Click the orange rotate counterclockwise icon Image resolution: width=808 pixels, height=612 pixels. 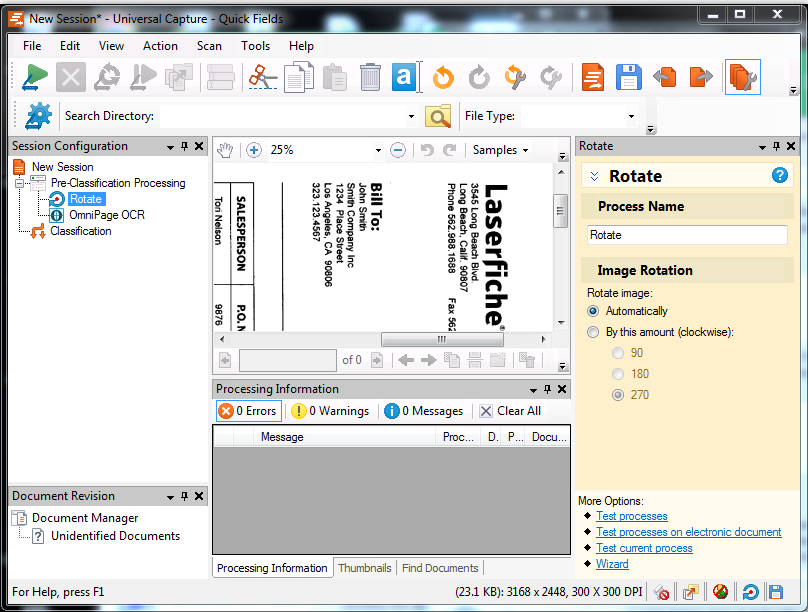point(443,77)
